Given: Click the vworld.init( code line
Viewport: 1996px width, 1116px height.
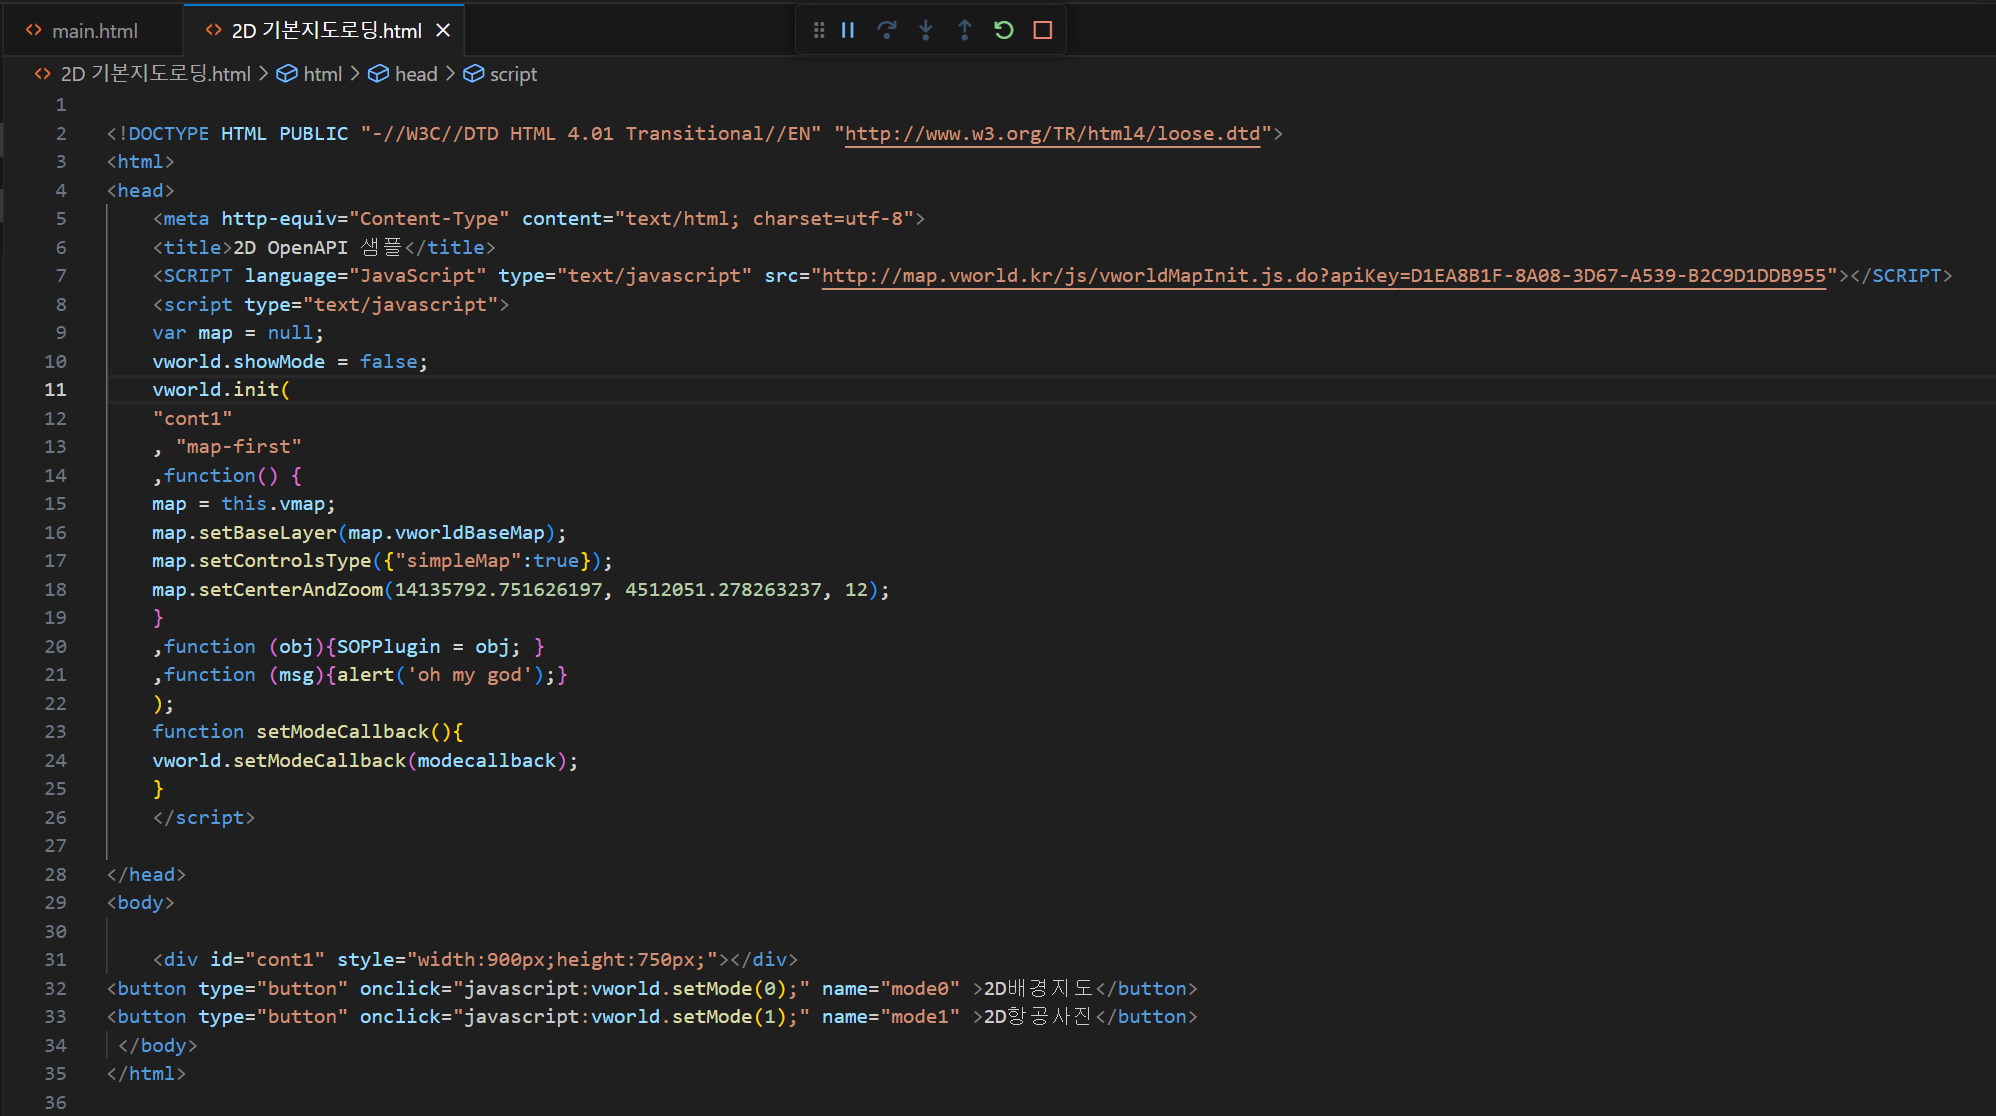Looking at the screenshot, I should pyautogui.click(x=221, y=390).
